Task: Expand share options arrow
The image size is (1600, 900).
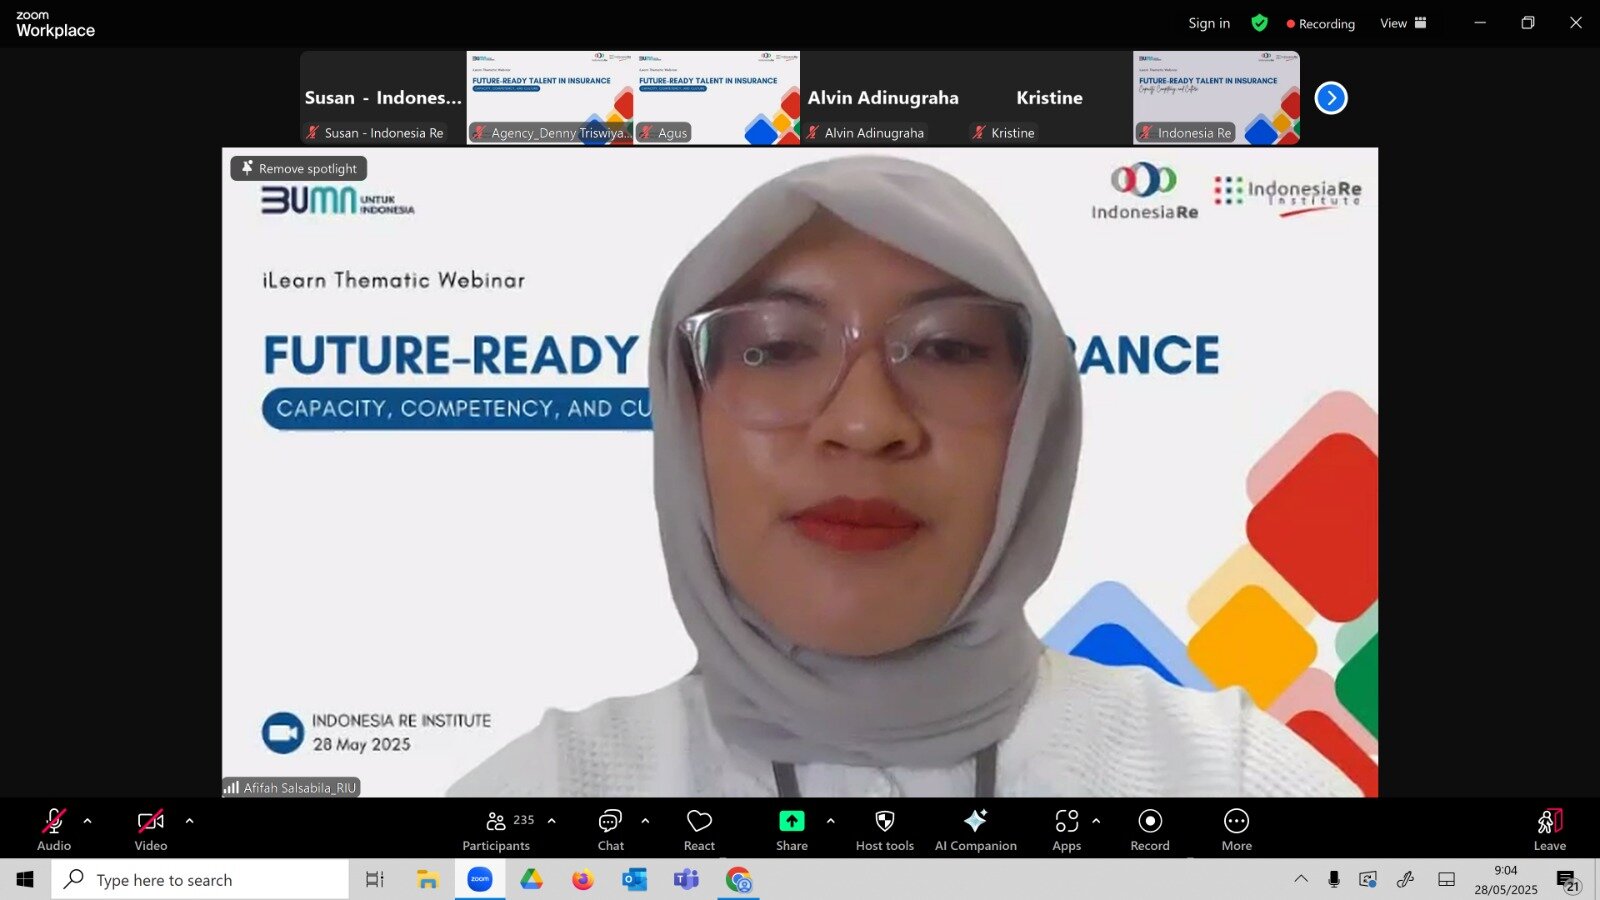Action: tap(830, 821)
